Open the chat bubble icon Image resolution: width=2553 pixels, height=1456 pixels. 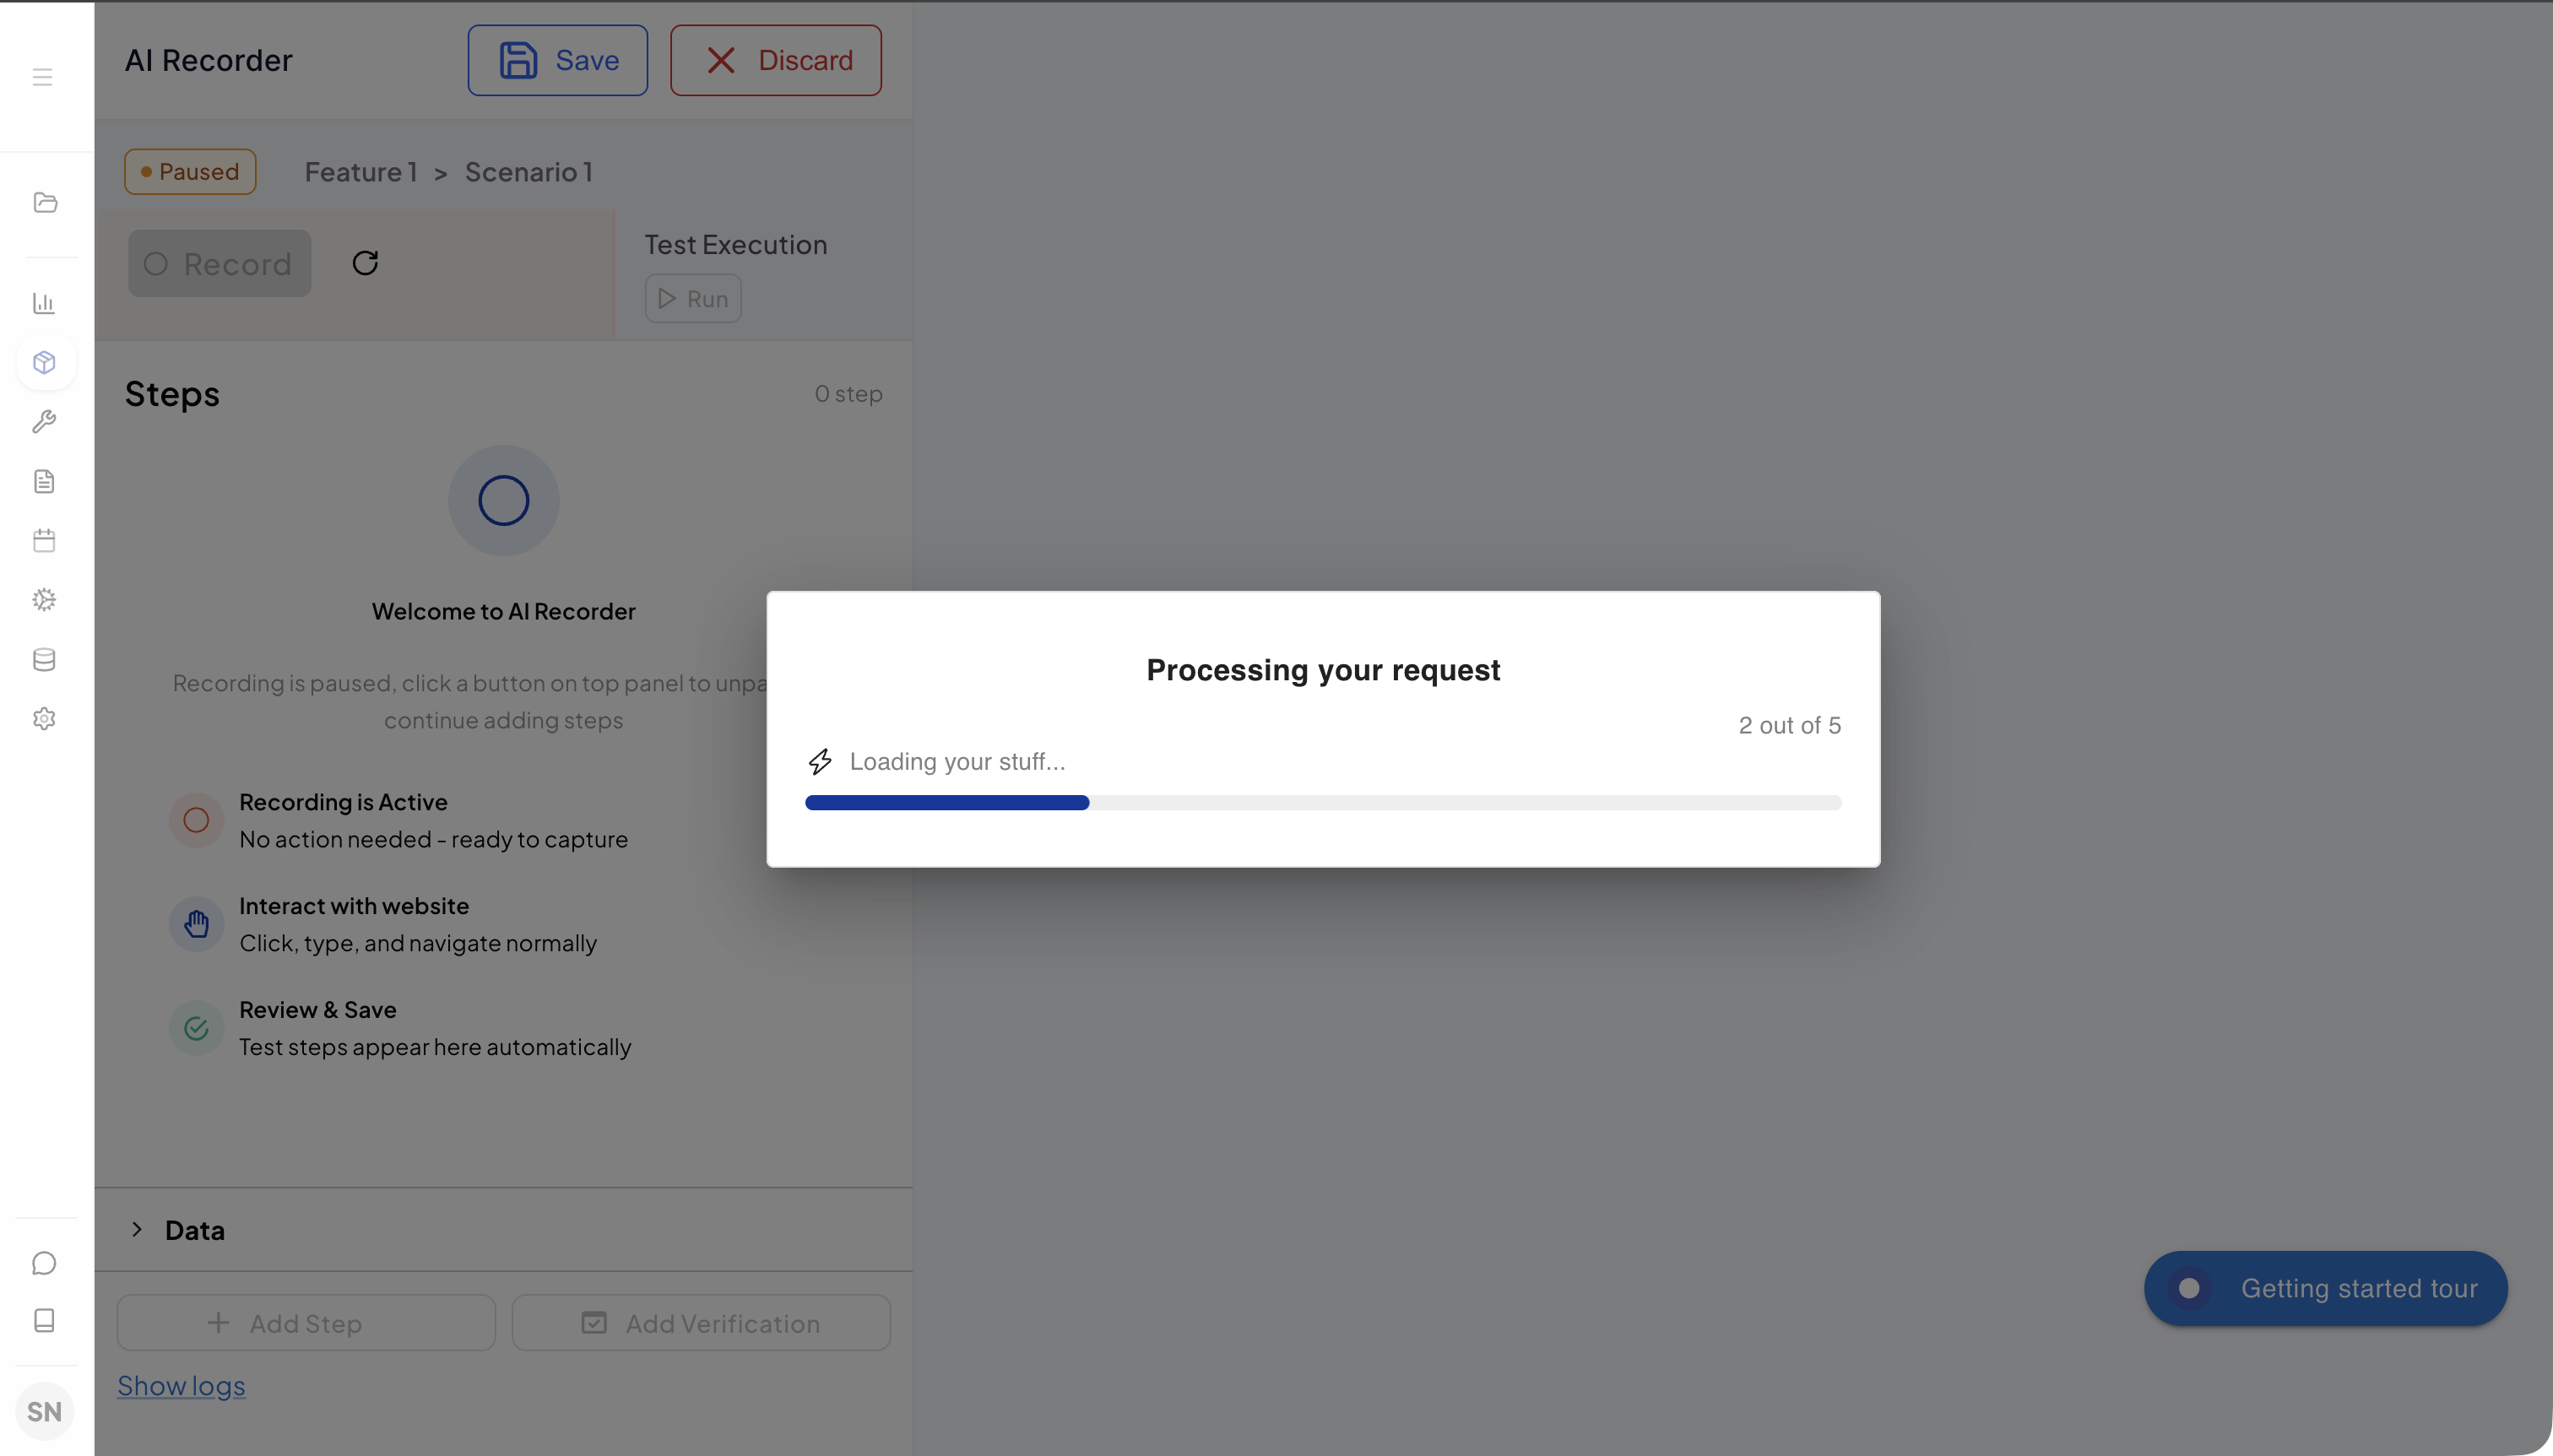44,1263
